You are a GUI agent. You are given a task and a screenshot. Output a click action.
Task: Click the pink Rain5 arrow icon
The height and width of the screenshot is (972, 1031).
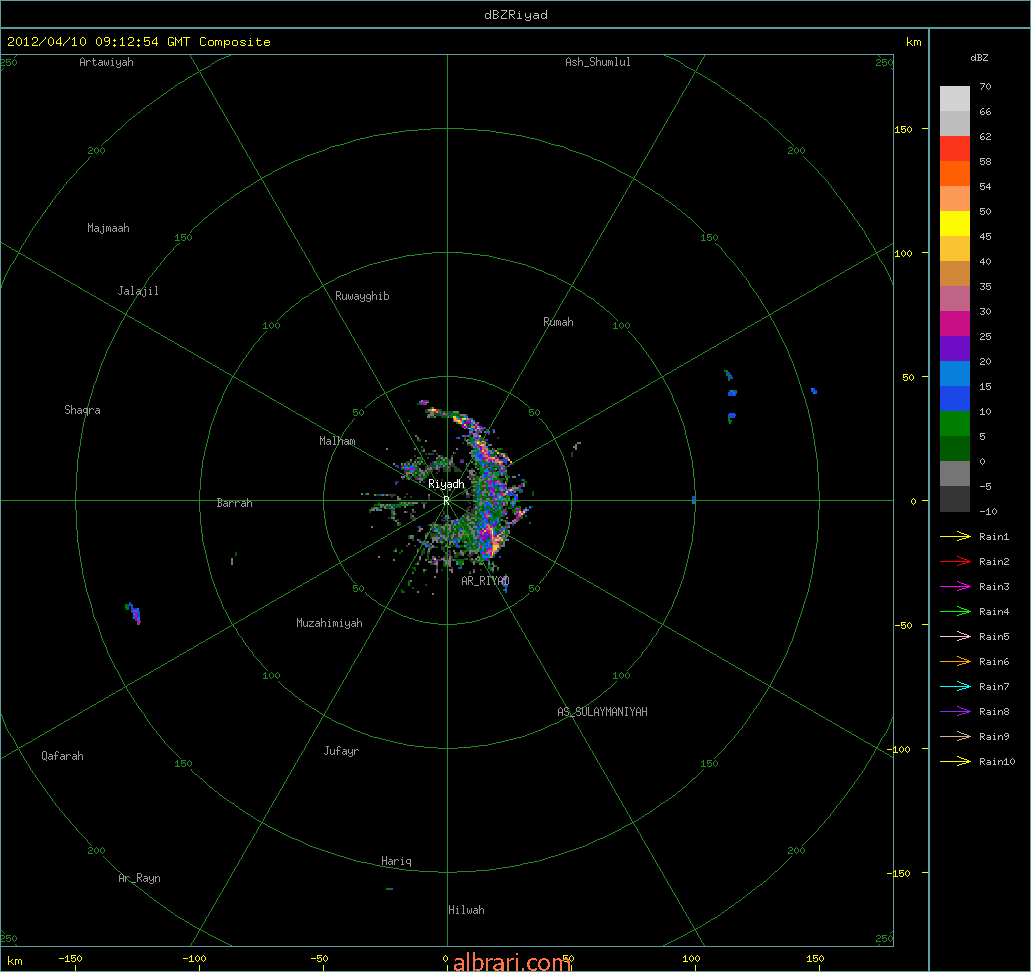955,637
